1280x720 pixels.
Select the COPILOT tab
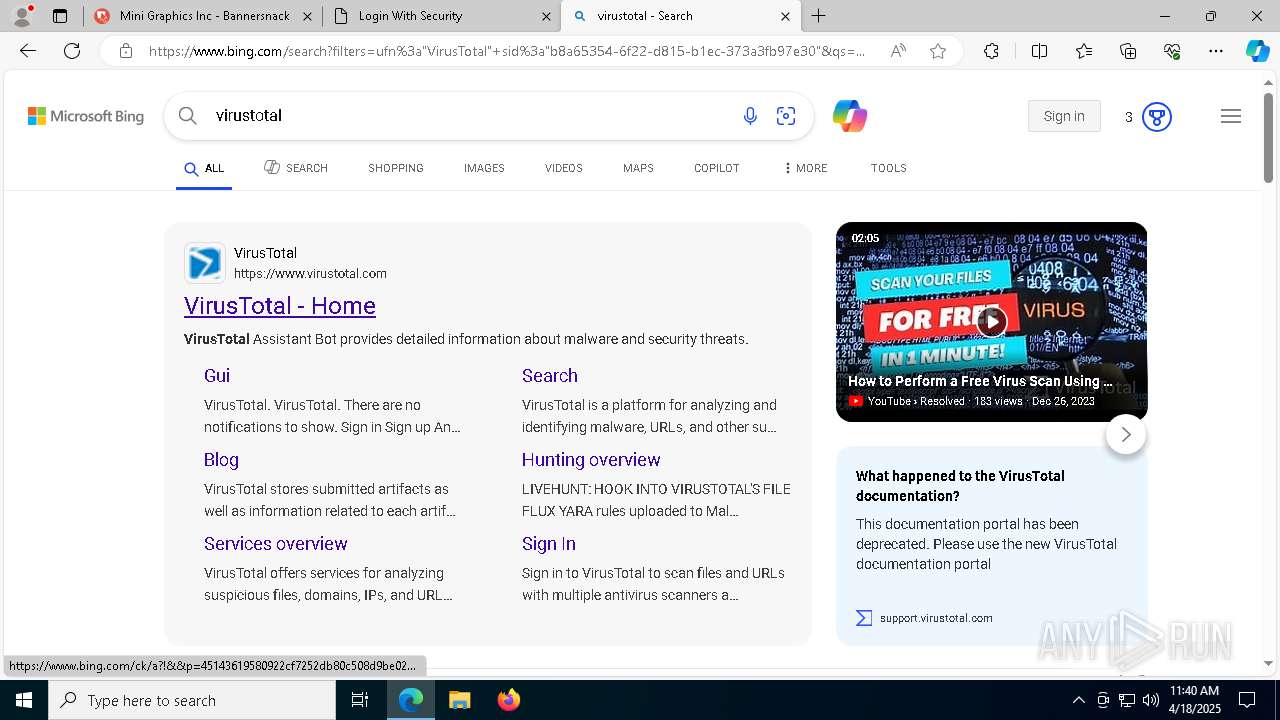point(717,168)
